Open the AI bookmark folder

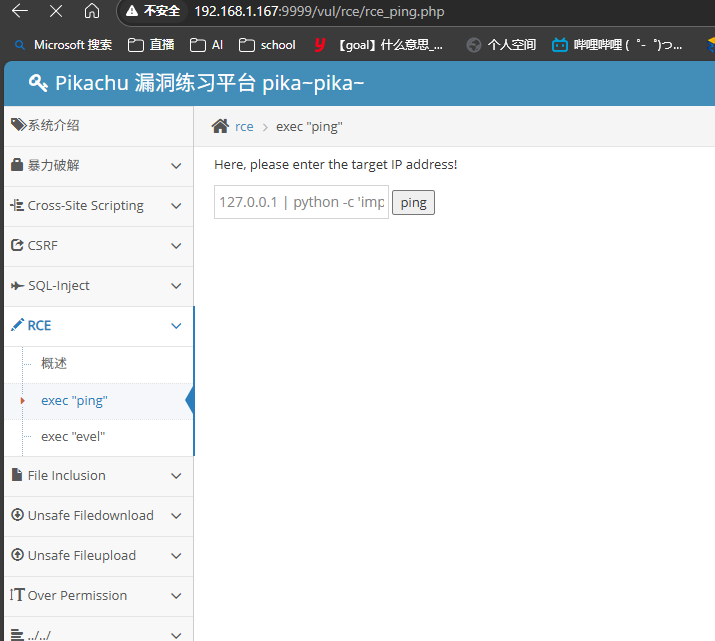pyautogui.click(x=206, y=45)
